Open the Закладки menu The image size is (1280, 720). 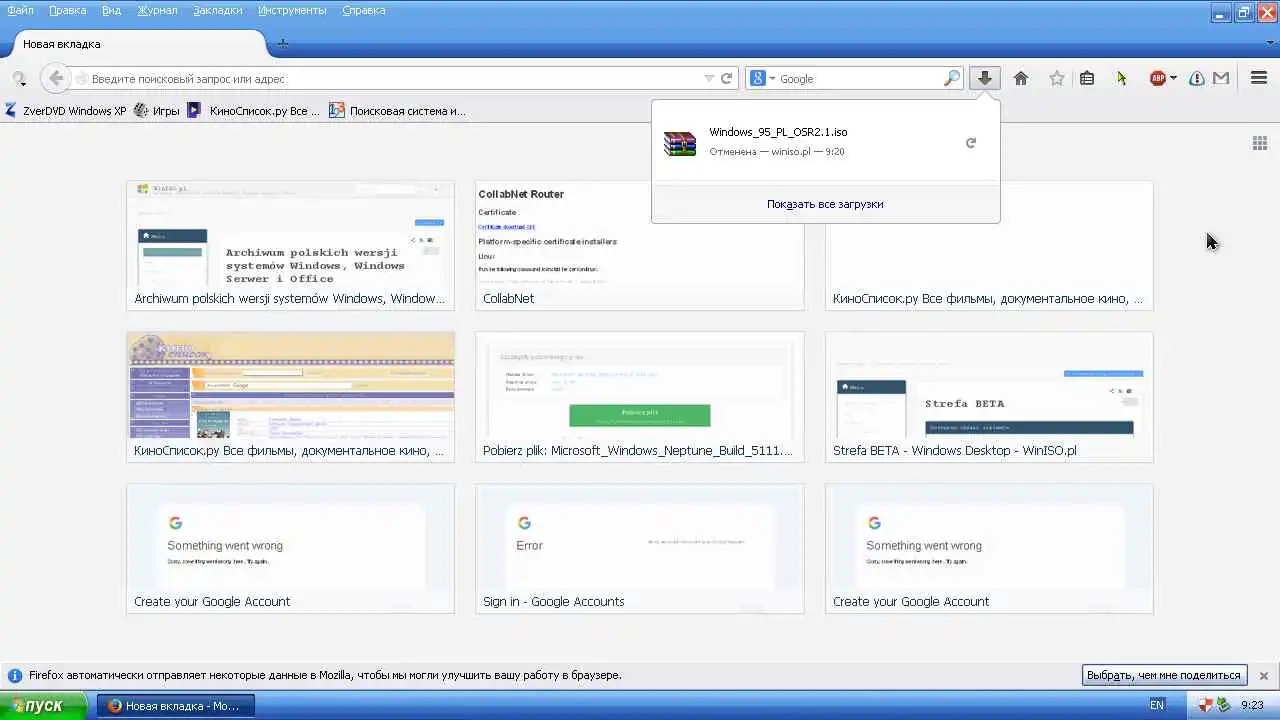(217, 10)
